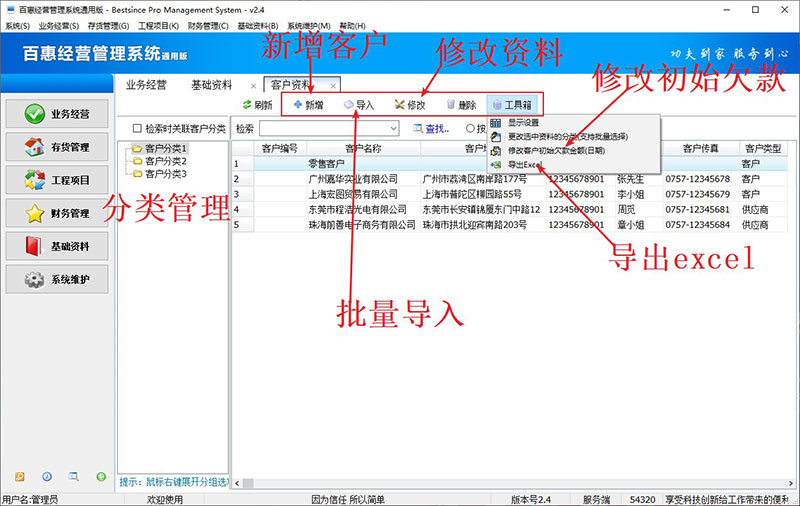Click the 修改 edit toolbar button
This screenshot has height=506, width=800.
pyautogui.click(x=410, y=105)
